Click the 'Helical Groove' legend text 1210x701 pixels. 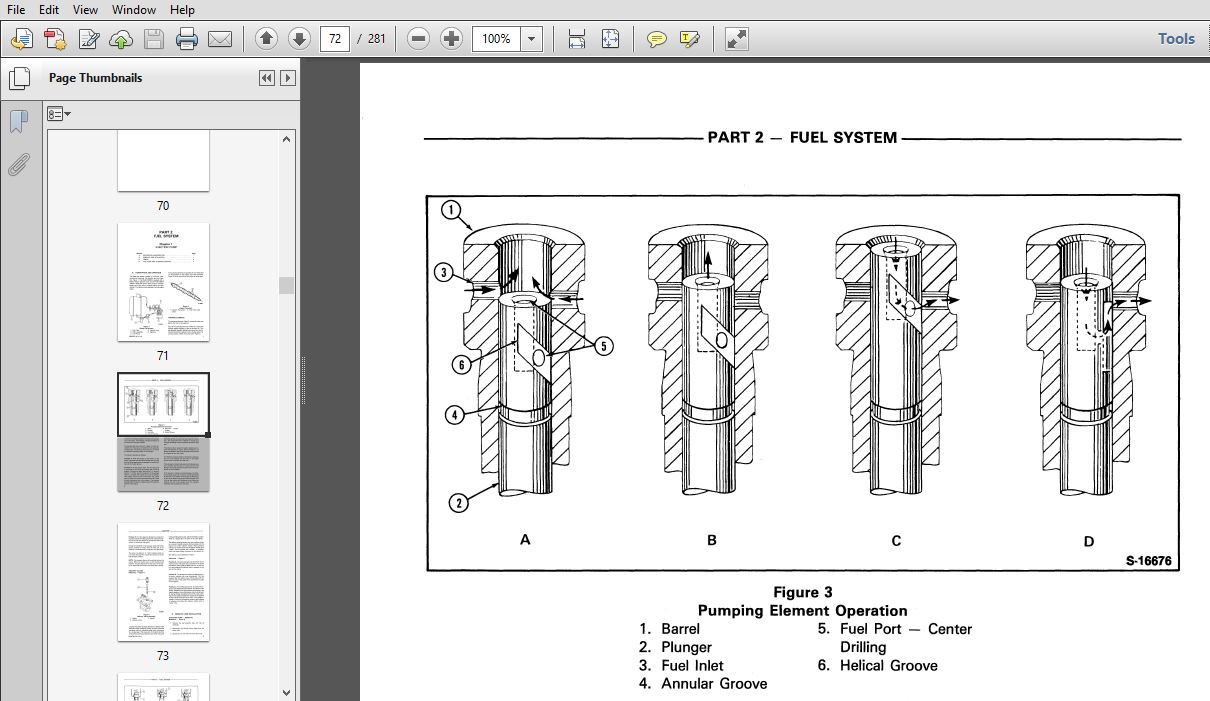889,665
